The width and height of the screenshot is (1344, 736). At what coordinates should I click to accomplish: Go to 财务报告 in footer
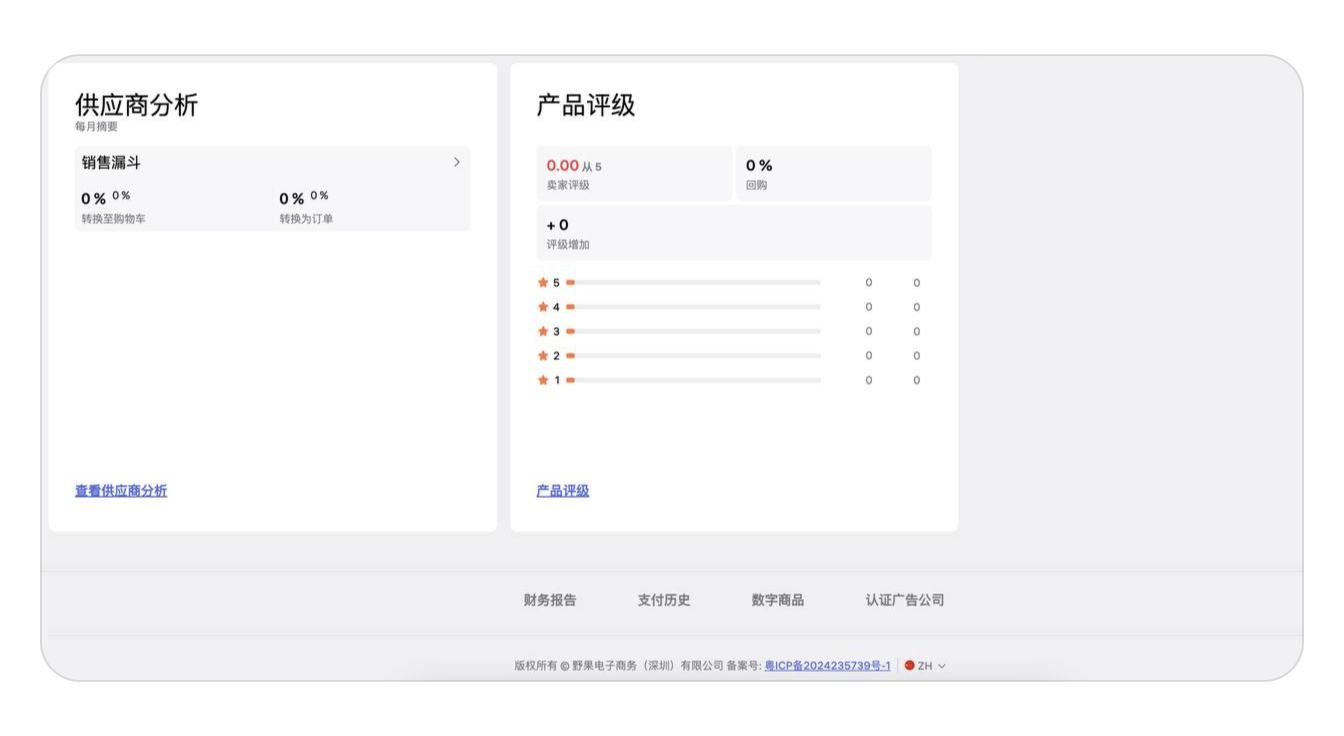click(x=550, y=600)
